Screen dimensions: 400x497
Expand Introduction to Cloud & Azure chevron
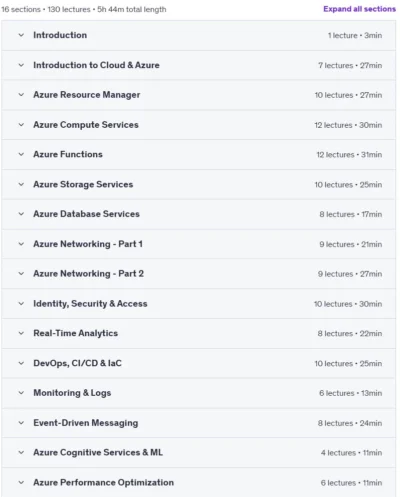(21, 65)
